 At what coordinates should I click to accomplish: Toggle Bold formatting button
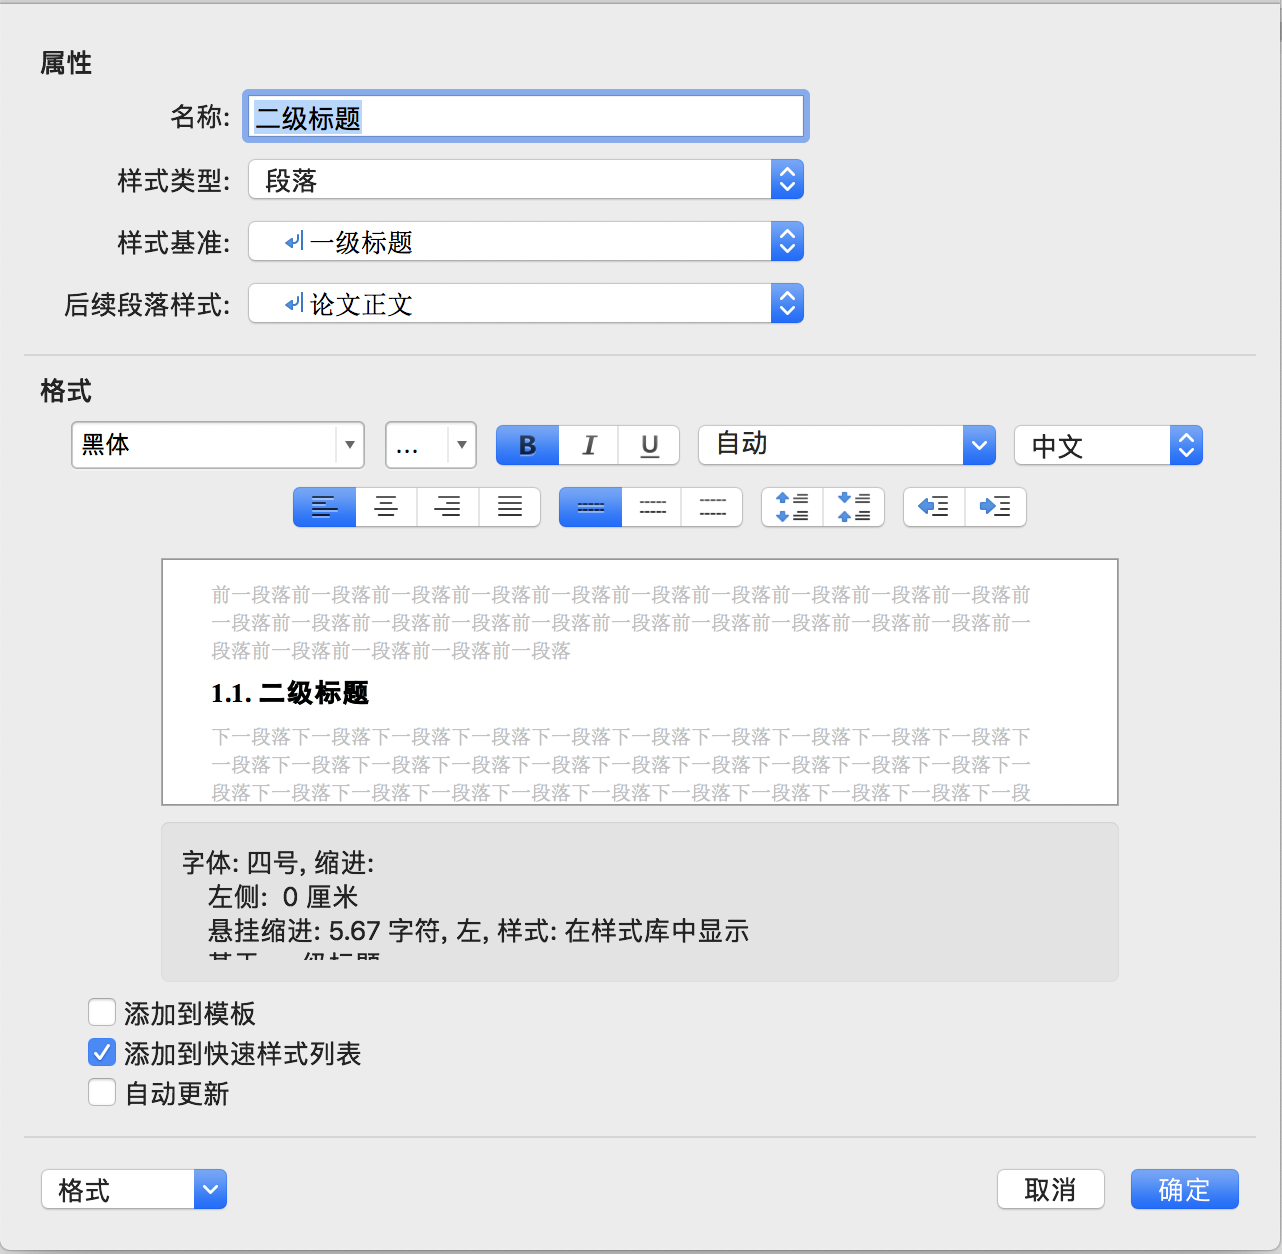[528, 445]
